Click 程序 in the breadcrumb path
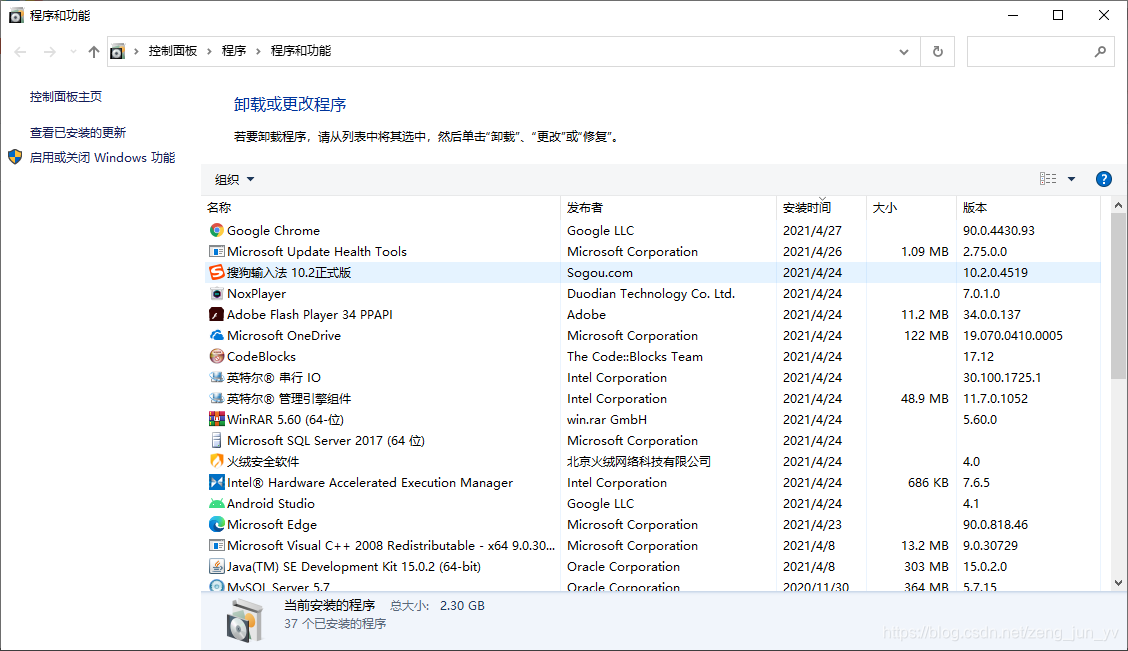The width and height of the screenshot is (1128, 651). [x=234, y=51]
